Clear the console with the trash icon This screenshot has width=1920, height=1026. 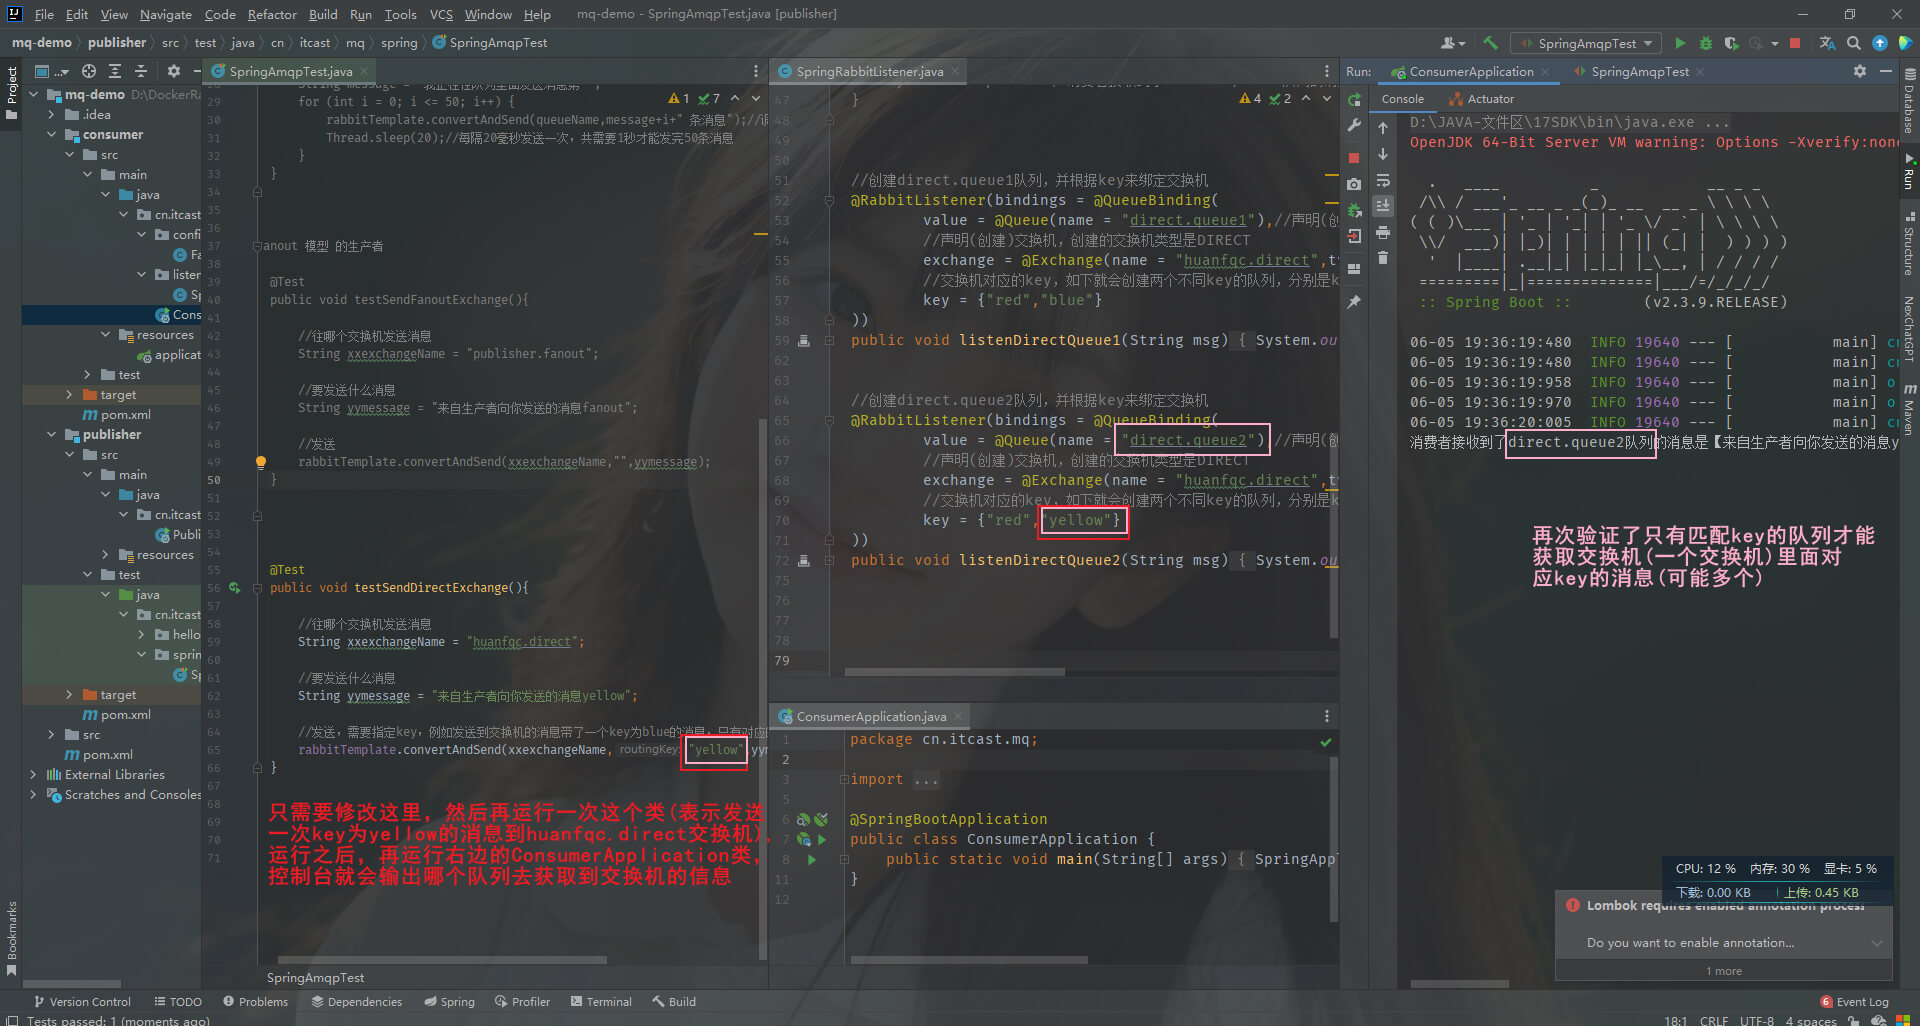tap(1383, 258)
